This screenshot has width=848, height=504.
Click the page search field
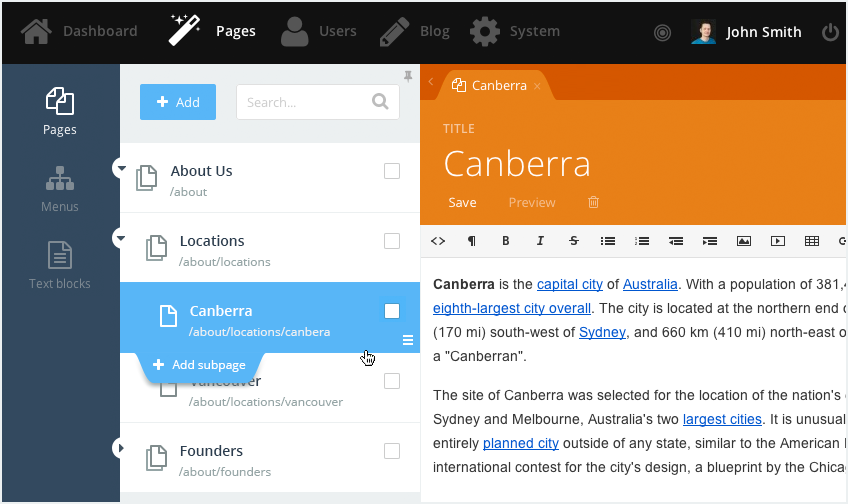(x=305, y=102)
